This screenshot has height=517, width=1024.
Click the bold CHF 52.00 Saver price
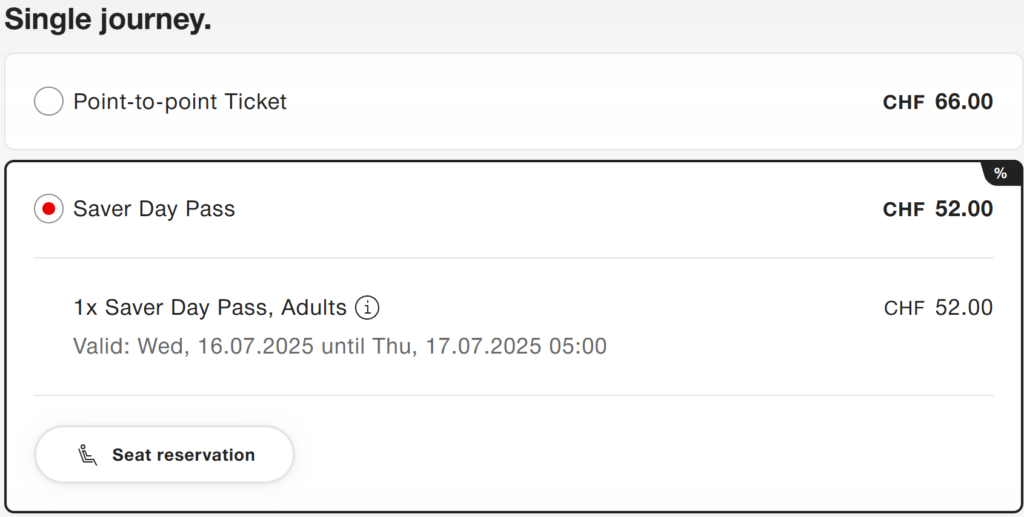(938, 209)
